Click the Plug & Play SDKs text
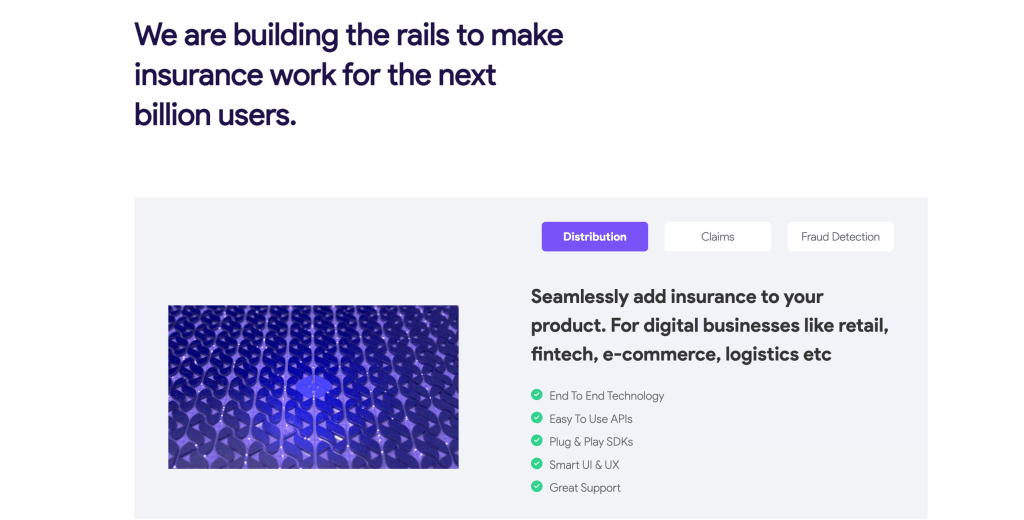The image size is (1024, 520). click(590, 442)
